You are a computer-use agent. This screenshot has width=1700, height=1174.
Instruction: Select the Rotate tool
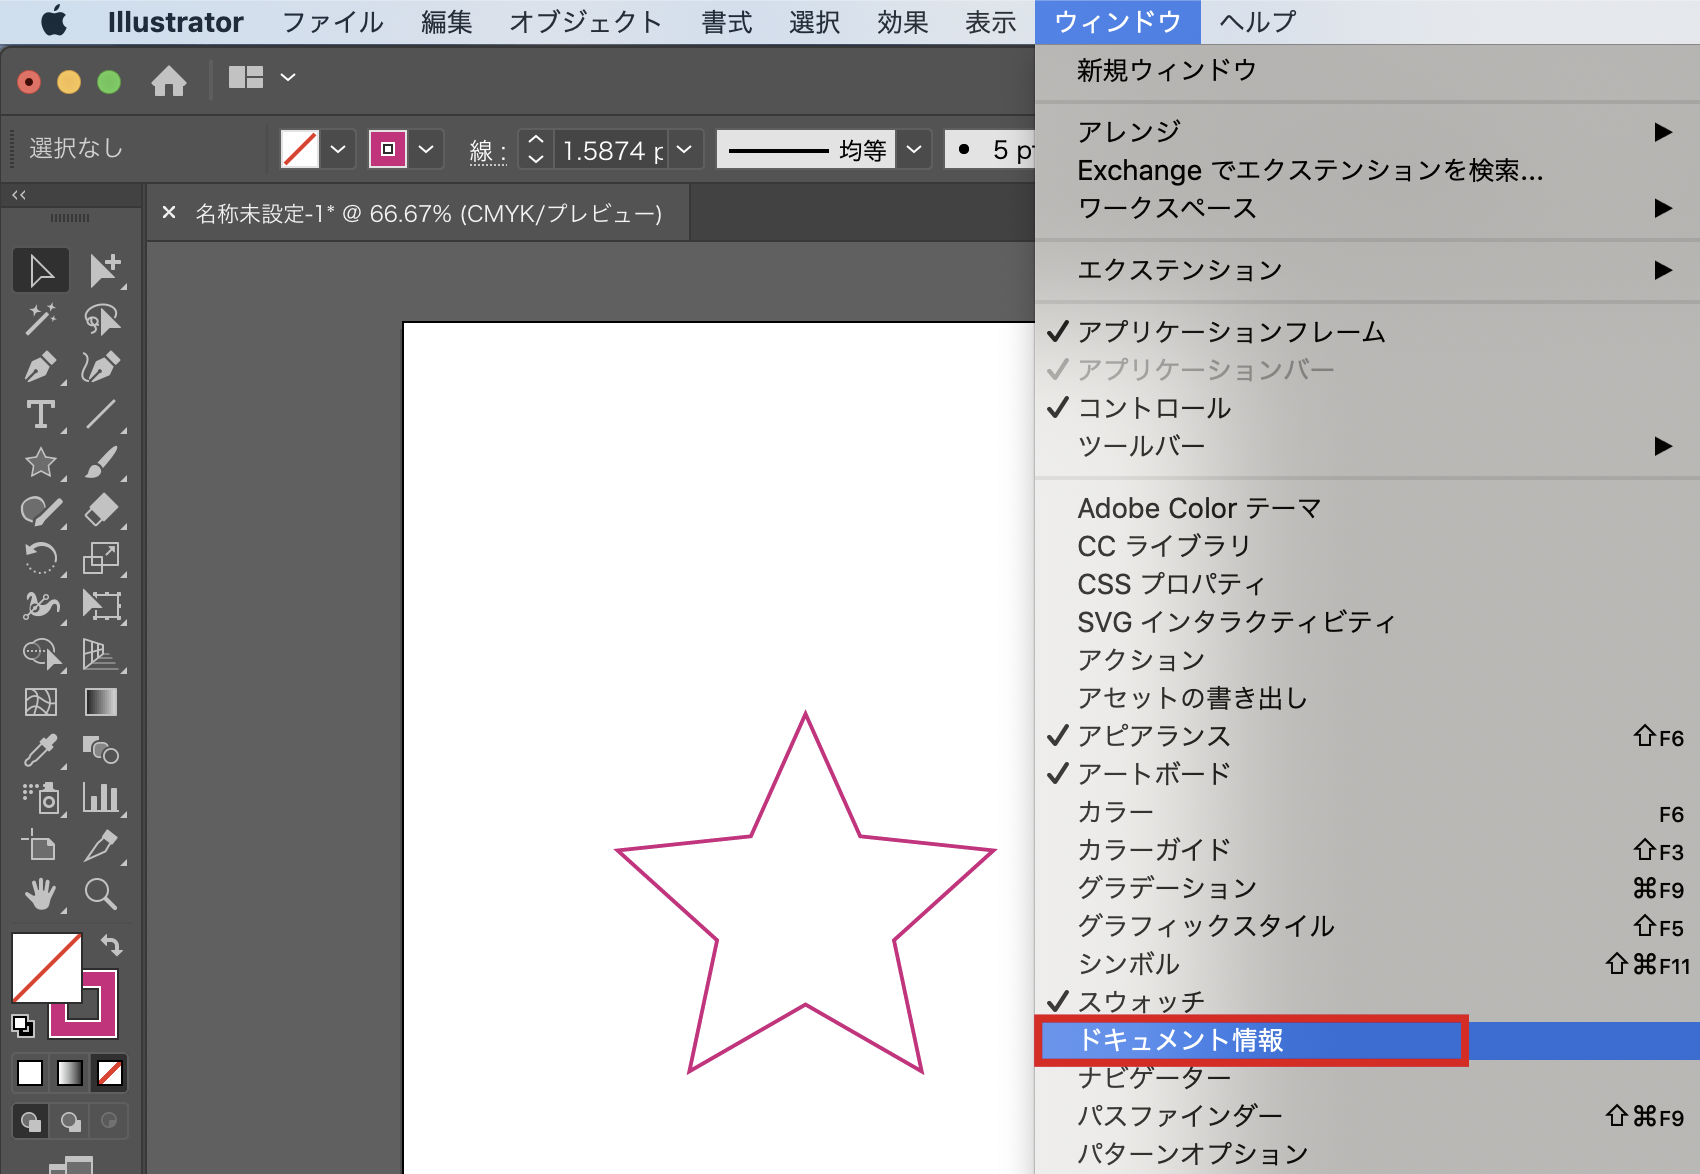tap(40, 558)
